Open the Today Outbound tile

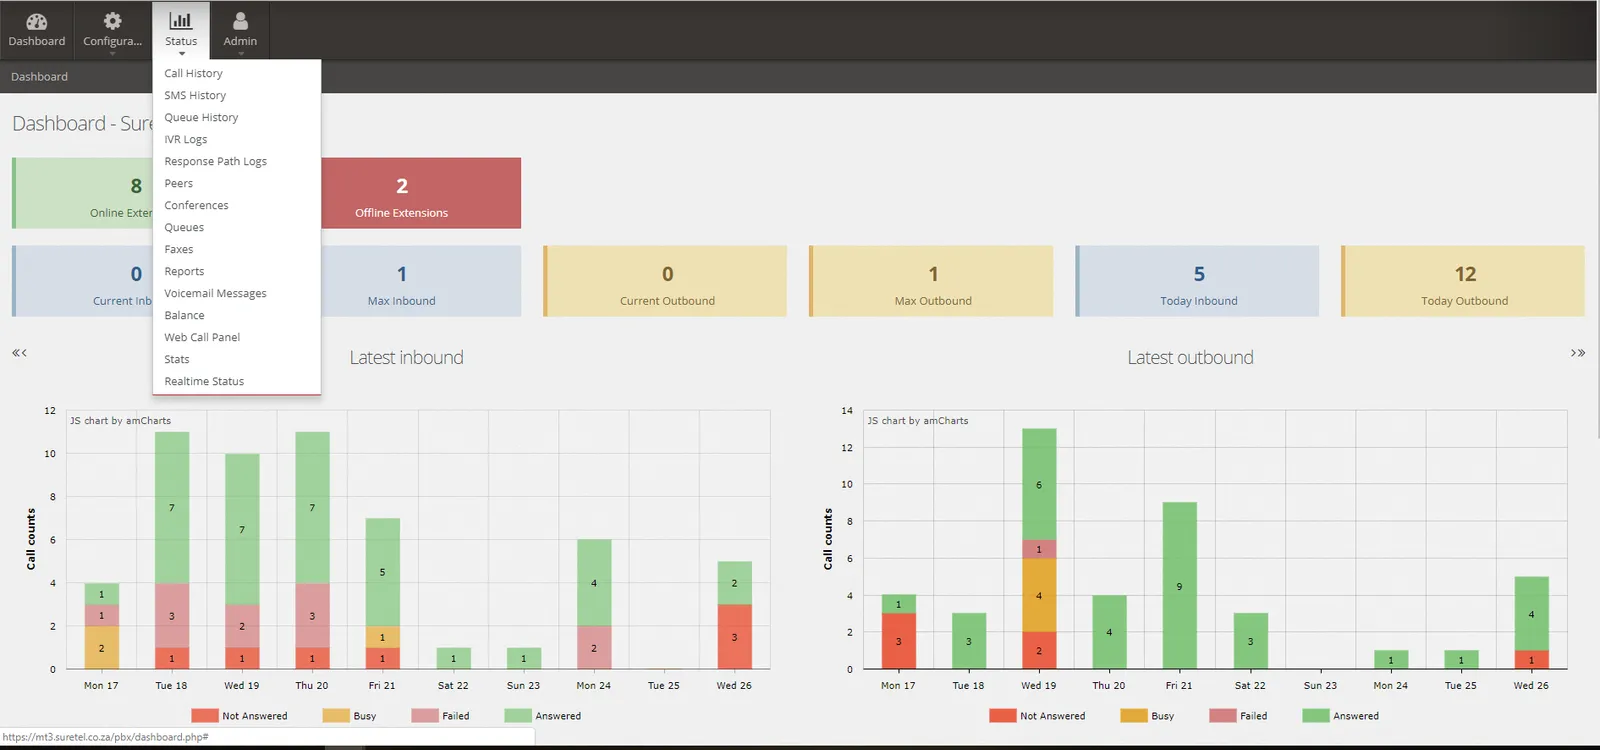coord(1463,281)
